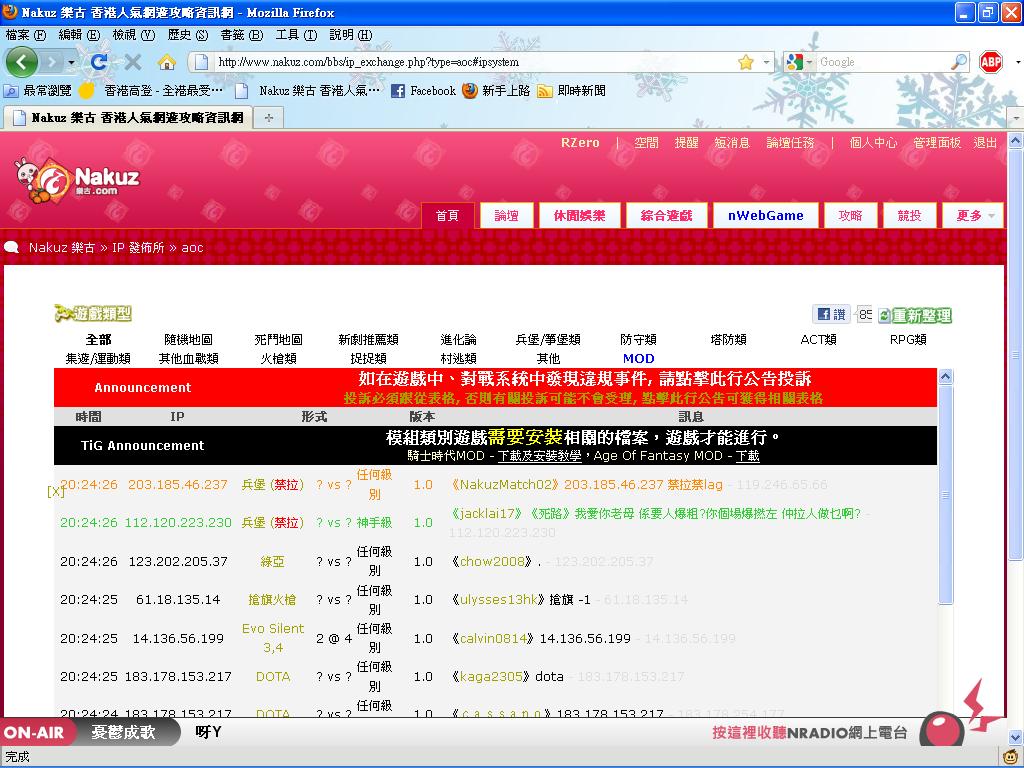Open the tab list dropdown arrow
1024x768 pixels.
[1016, 118]
